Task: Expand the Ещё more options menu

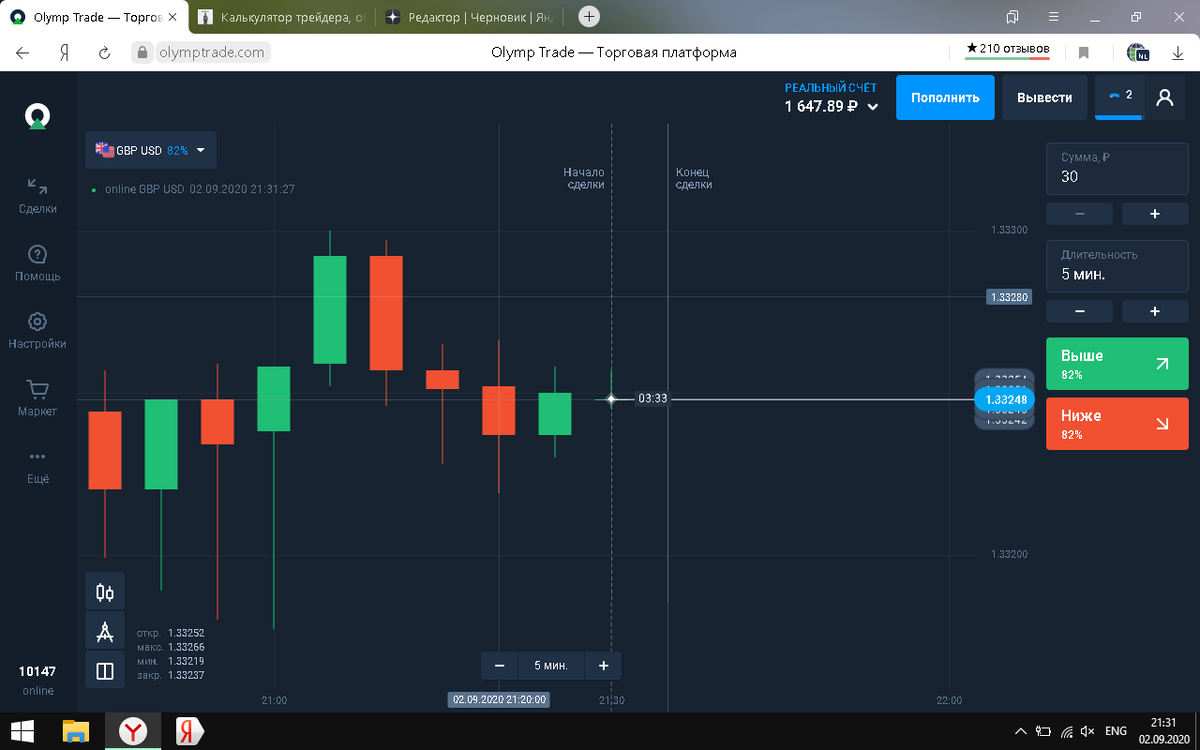Action: point(37,466)
